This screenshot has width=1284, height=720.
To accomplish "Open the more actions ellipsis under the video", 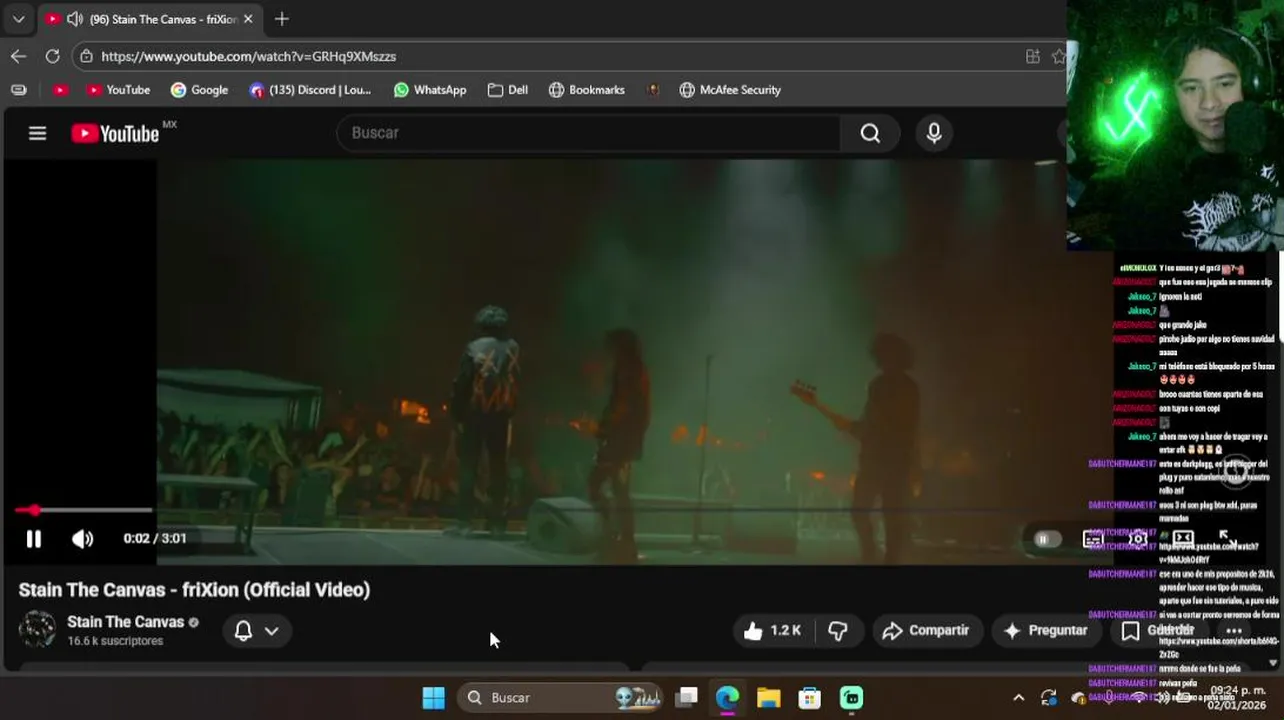I will [1233, 631].
